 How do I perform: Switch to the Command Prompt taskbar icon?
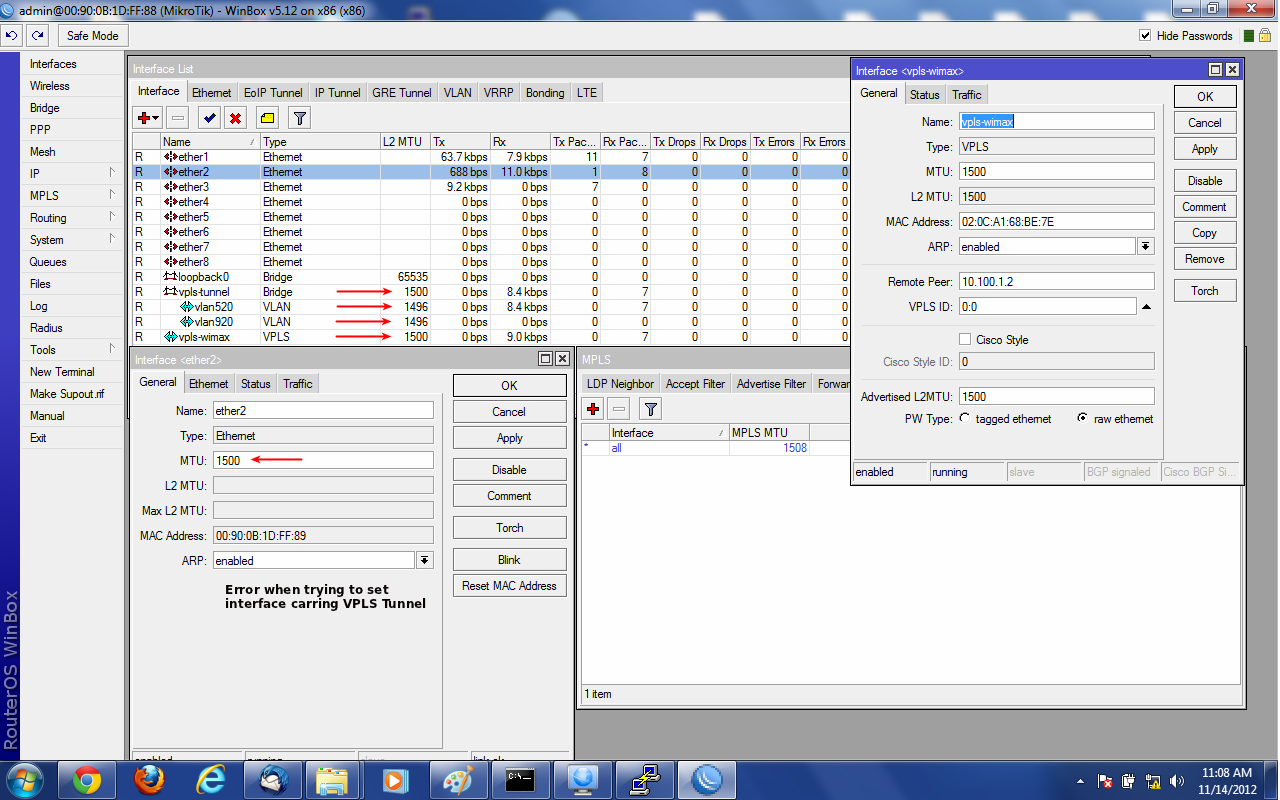(x=521, y=778)
